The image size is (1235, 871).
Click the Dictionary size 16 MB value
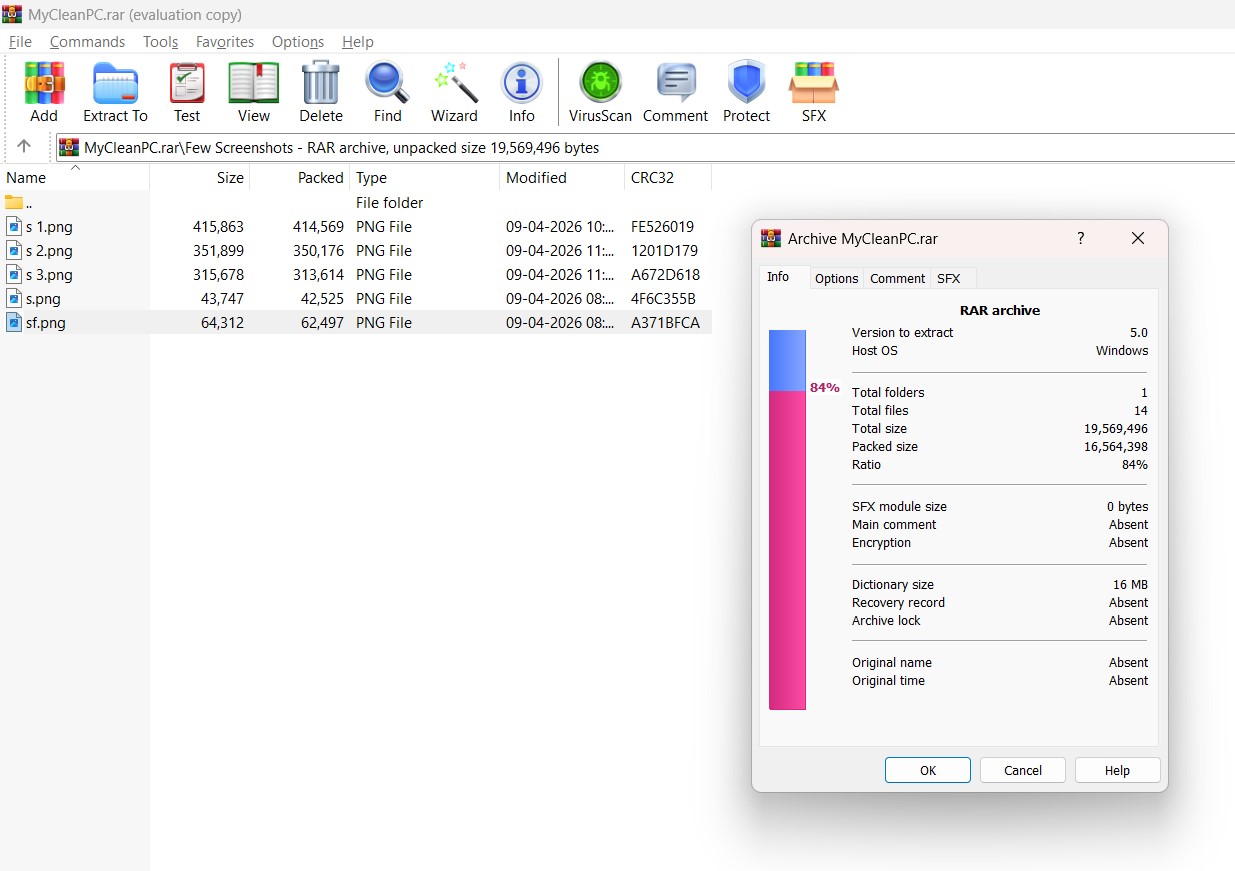pyautogui.click(x=1130, y=585)
